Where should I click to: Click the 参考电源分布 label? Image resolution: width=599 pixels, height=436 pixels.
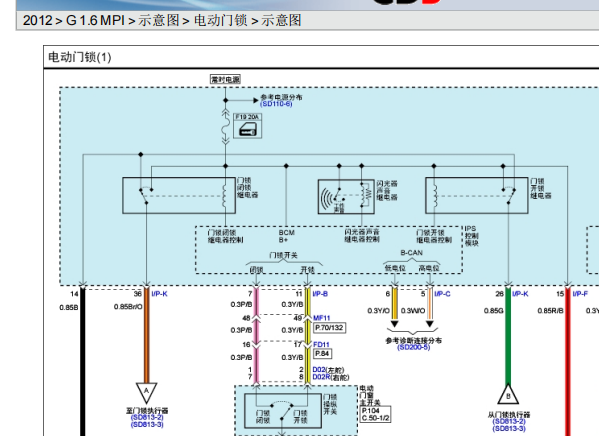pyautogui.click(x=281, y=97)
